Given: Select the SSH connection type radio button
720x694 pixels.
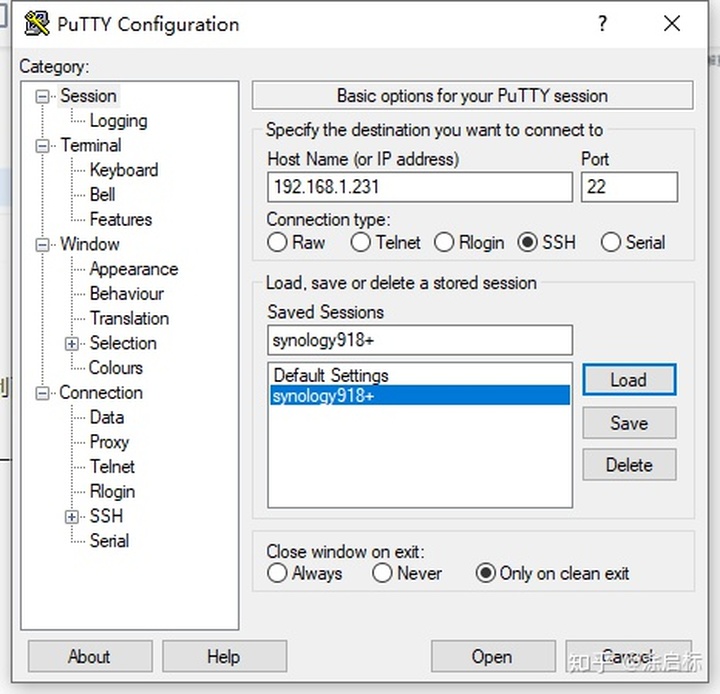Looking at the screenshot, I should (x=527, y=242).
